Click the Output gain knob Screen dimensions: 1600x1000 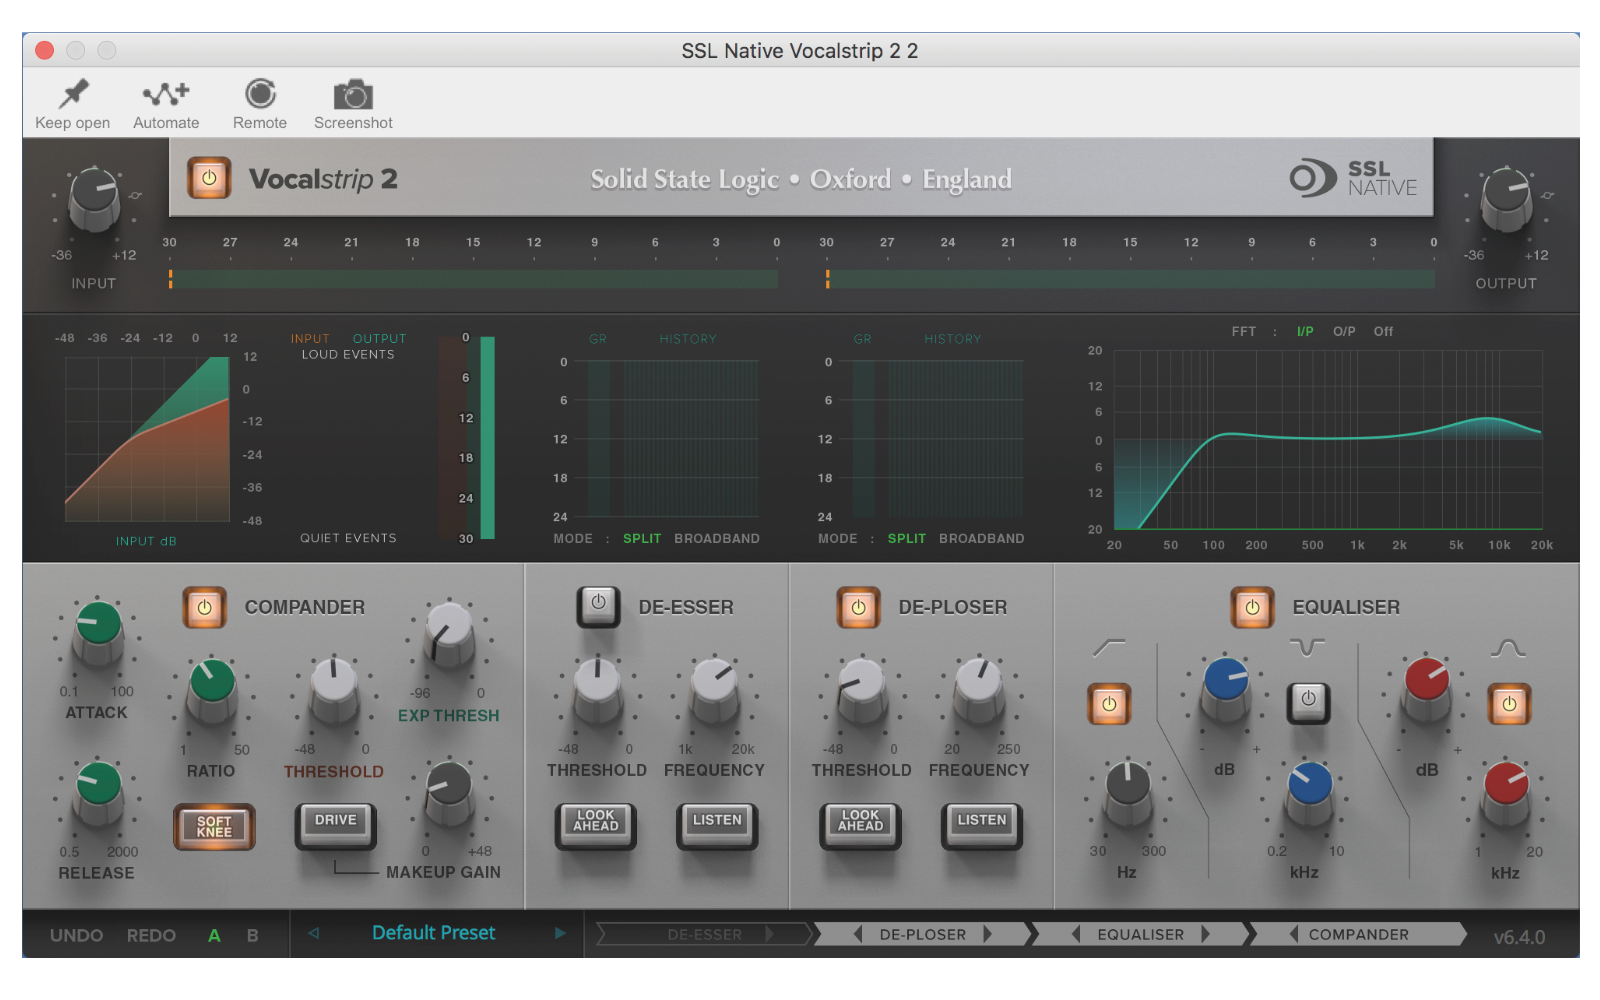pyautogui.click(x=1506, y=197)
